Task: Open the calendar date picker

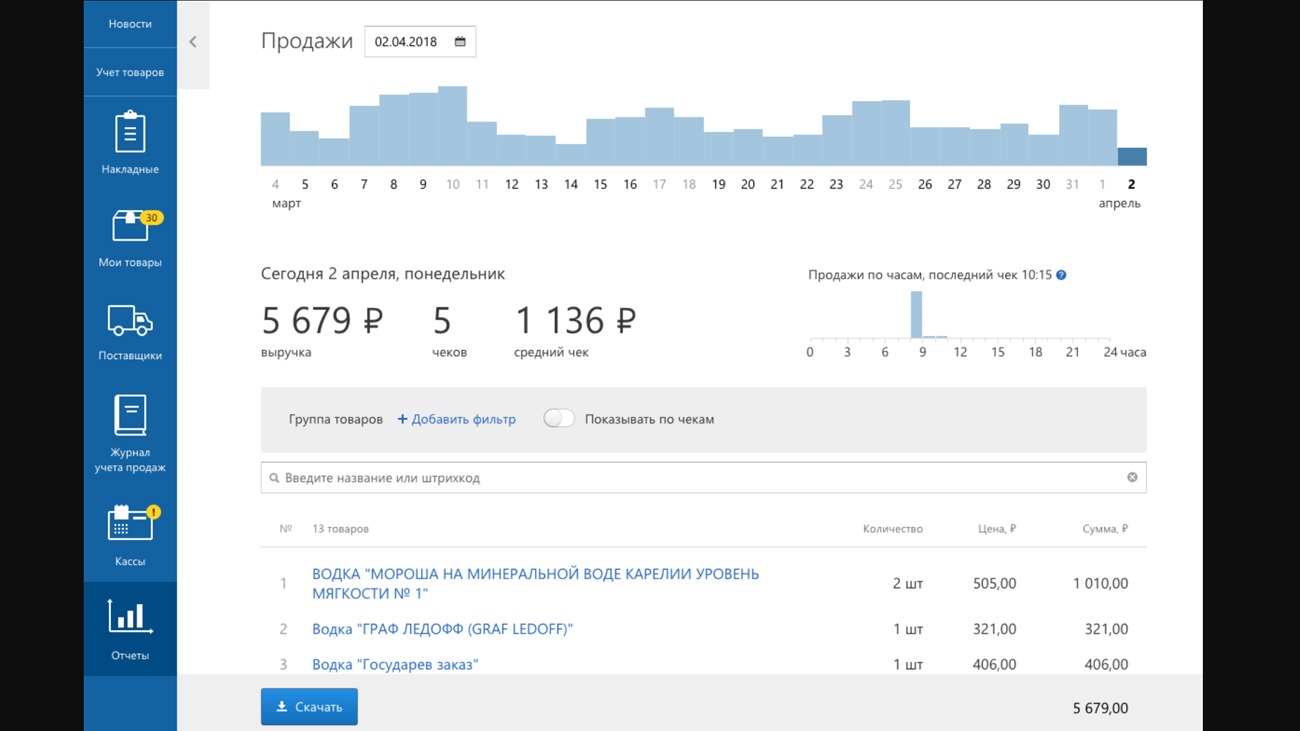Action: (x=460, y=42)
